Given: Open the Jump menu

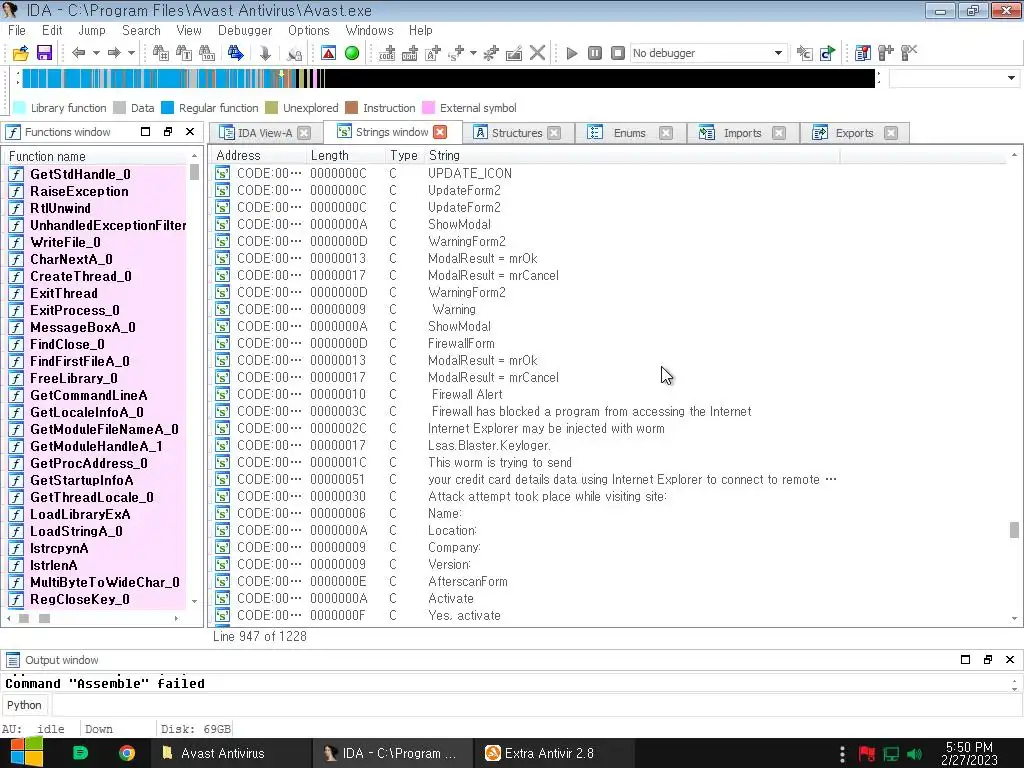Looking at the screenshot, I should [x=91, y=30].
